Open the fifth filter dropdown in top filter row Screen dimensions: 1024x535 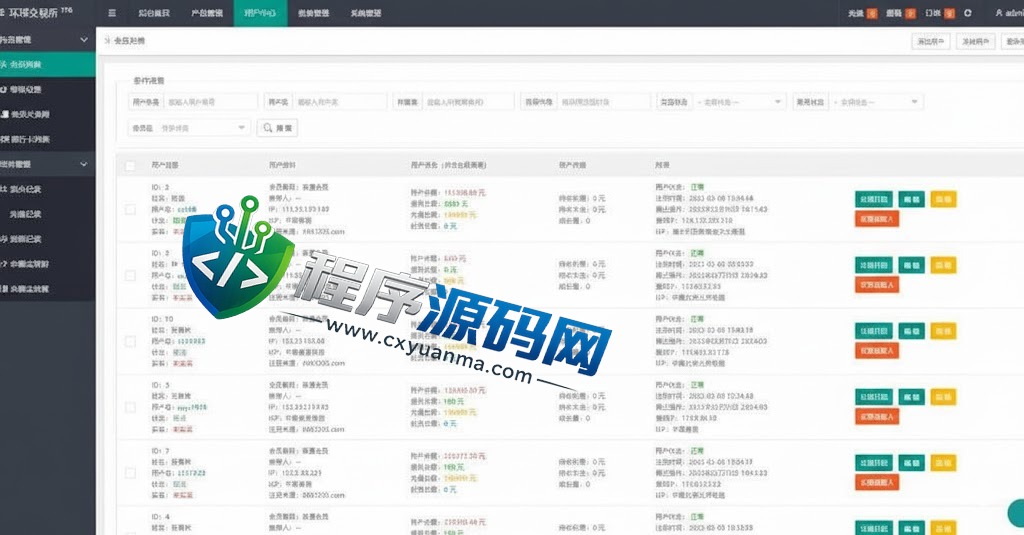737,102
